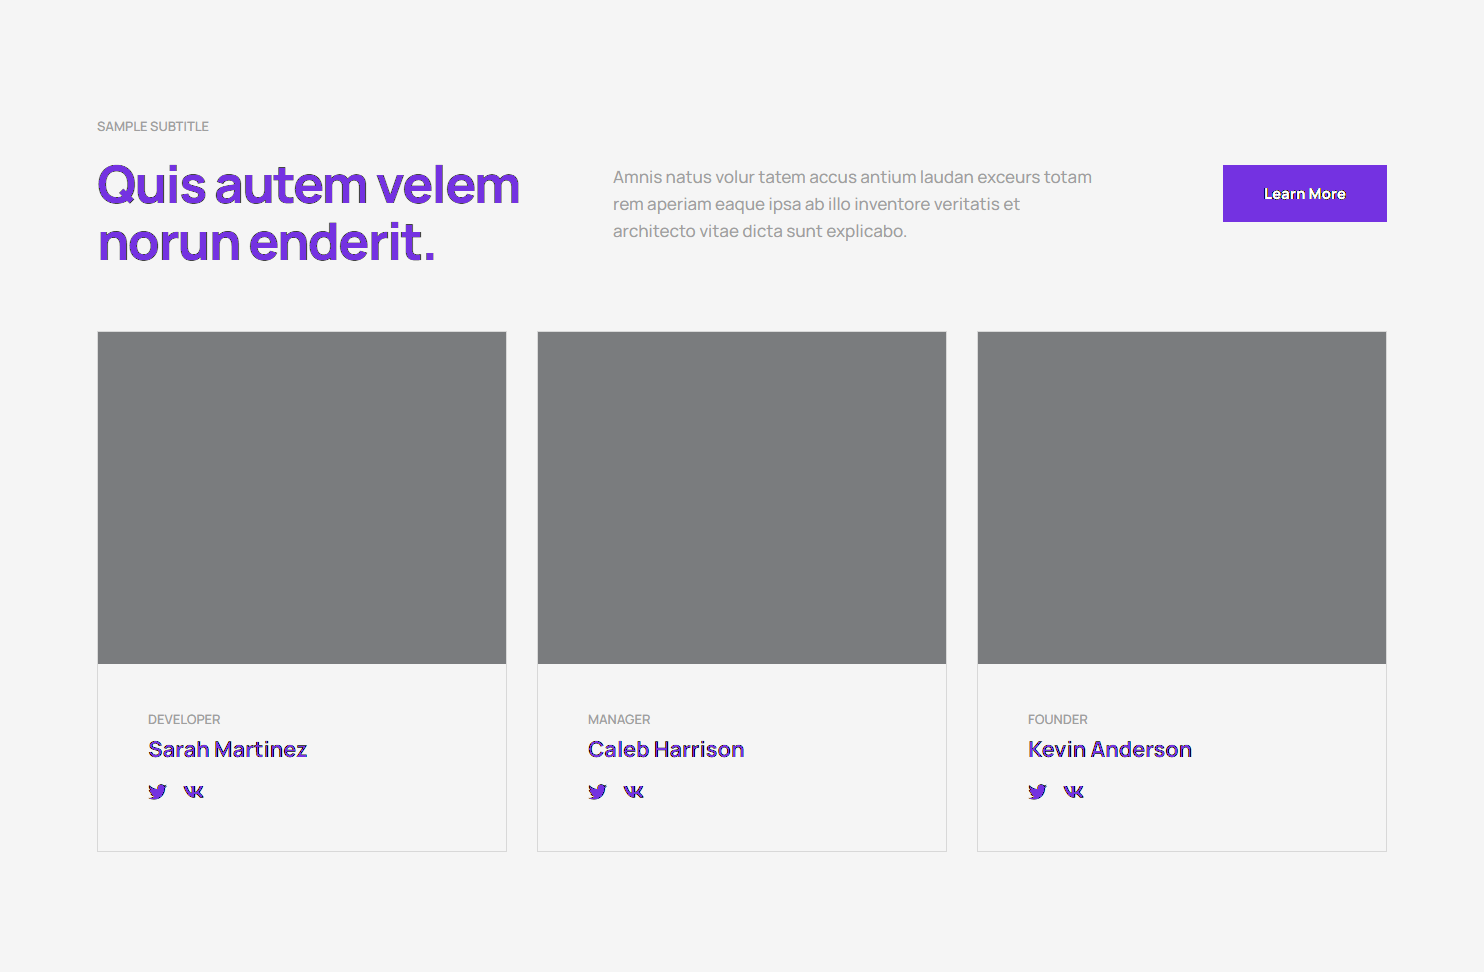Click the photo above Sarah Martinez
1484x972 pixels.
coord(302,498)
